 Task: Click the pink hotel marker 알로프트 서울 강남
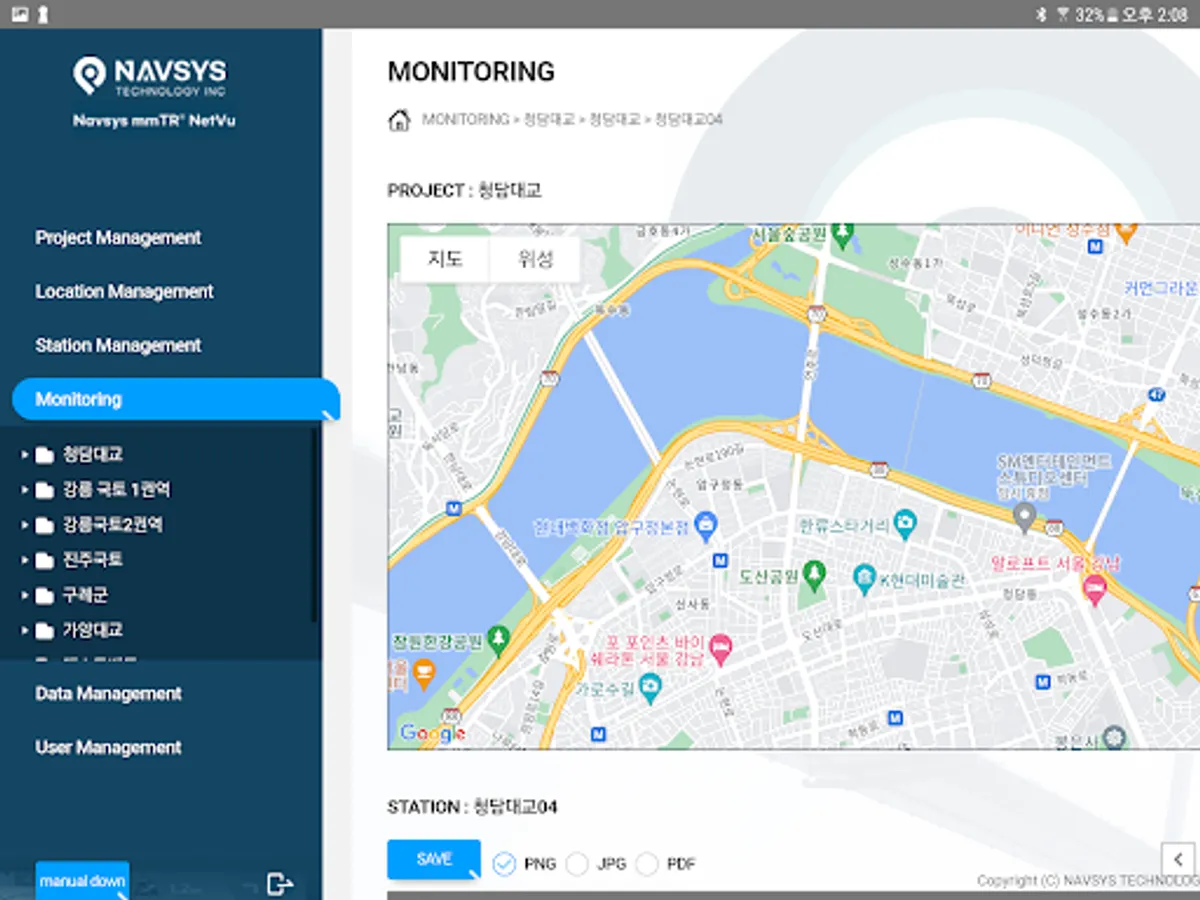tap(1094, 590)
